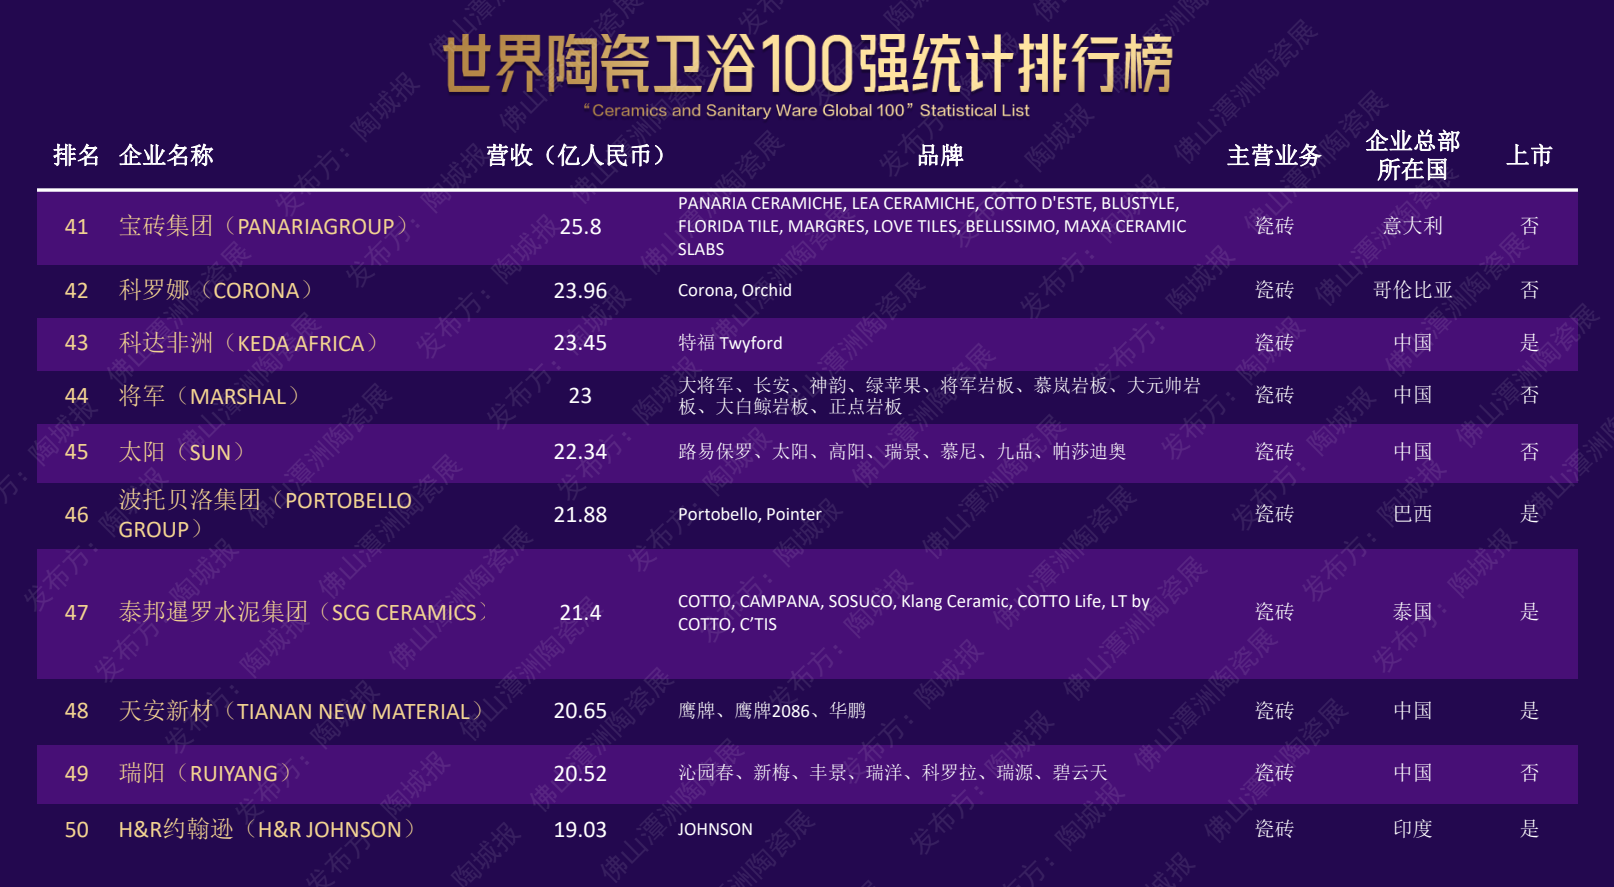Click the JOHNSON brand cell
1614x887 pixels.
715,829
